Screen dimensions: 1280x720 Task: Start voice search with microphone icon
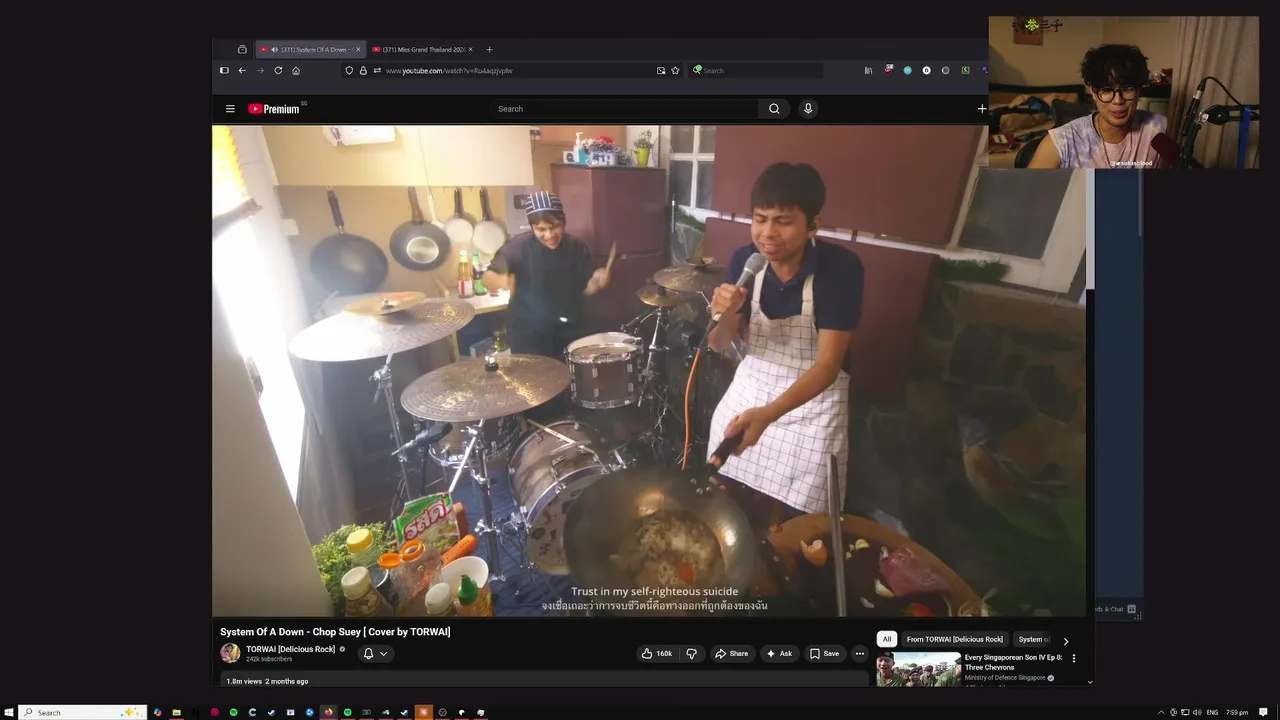pos(808,109)
